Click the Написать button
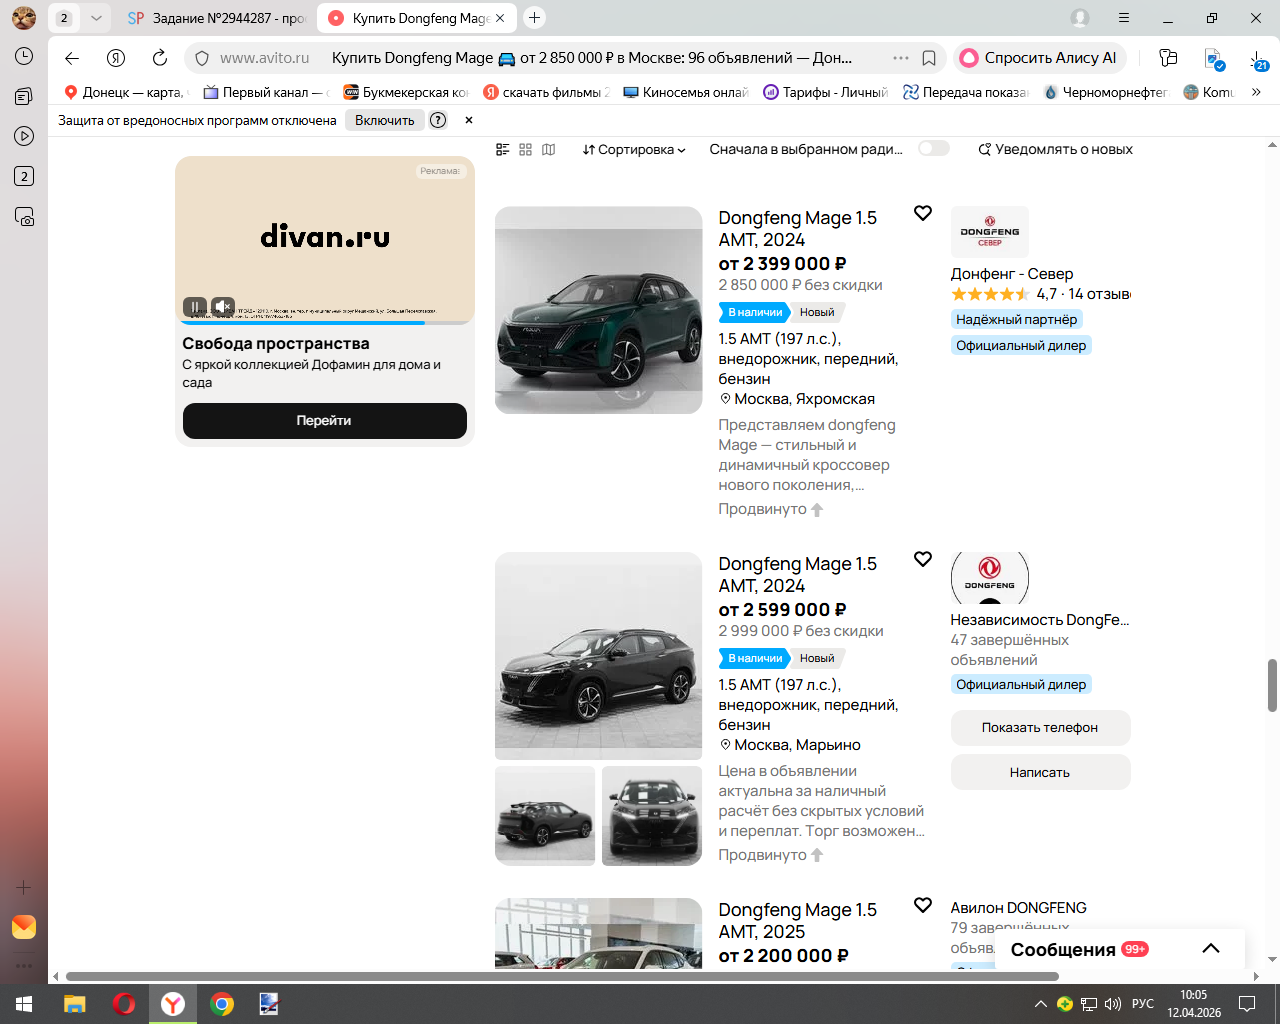 tap(1040, 772)
